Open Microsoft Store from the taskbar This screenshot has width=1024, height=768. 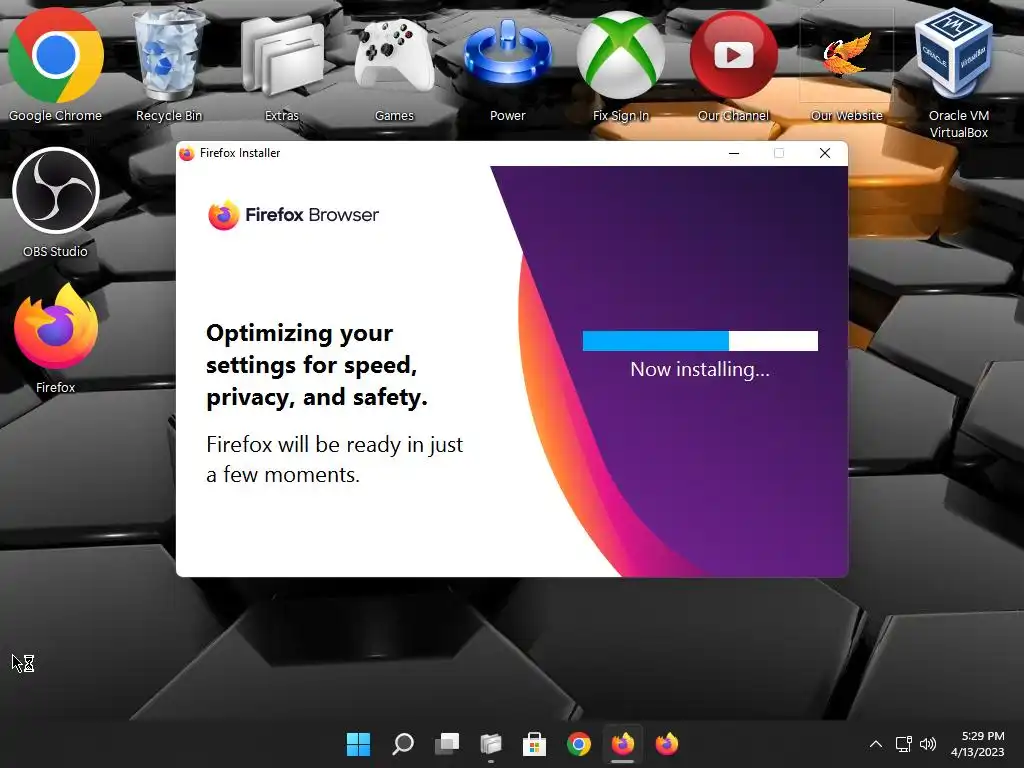534,744
